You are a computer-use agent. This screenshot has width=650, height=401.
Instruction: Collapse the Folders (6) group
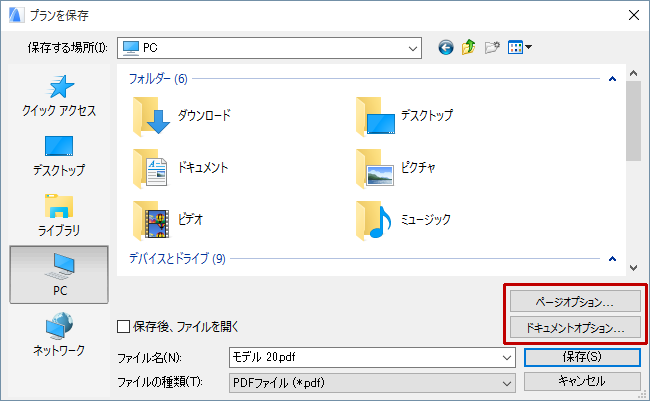point(612,79)
